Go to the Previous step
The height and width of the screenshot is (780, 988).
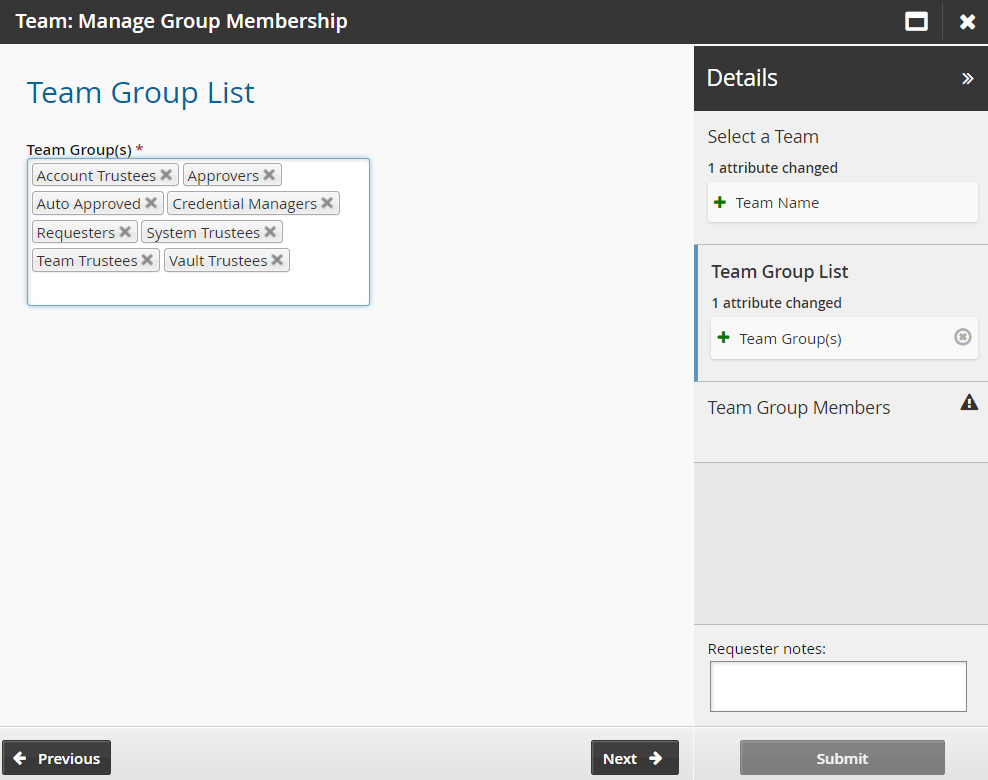[57, 758]
